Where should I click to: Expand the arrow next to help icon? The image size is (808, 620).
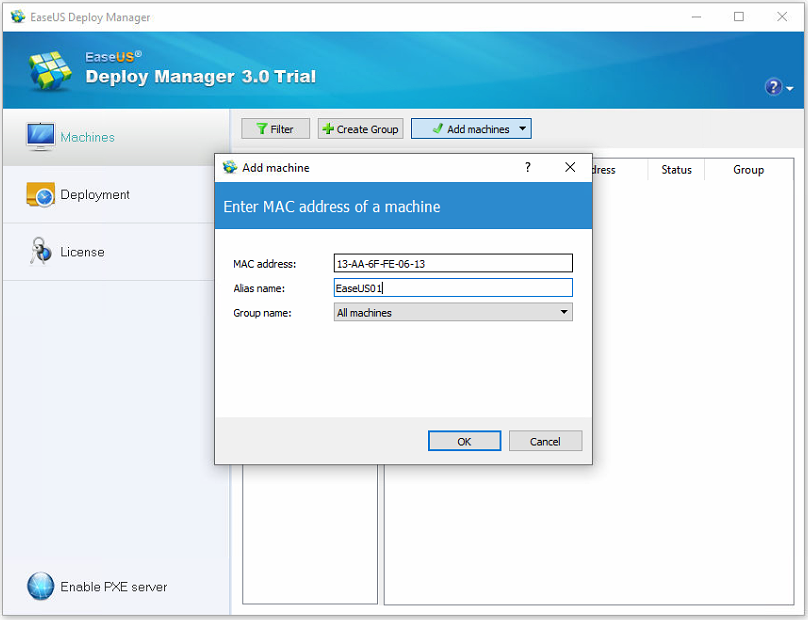point(789,88)
